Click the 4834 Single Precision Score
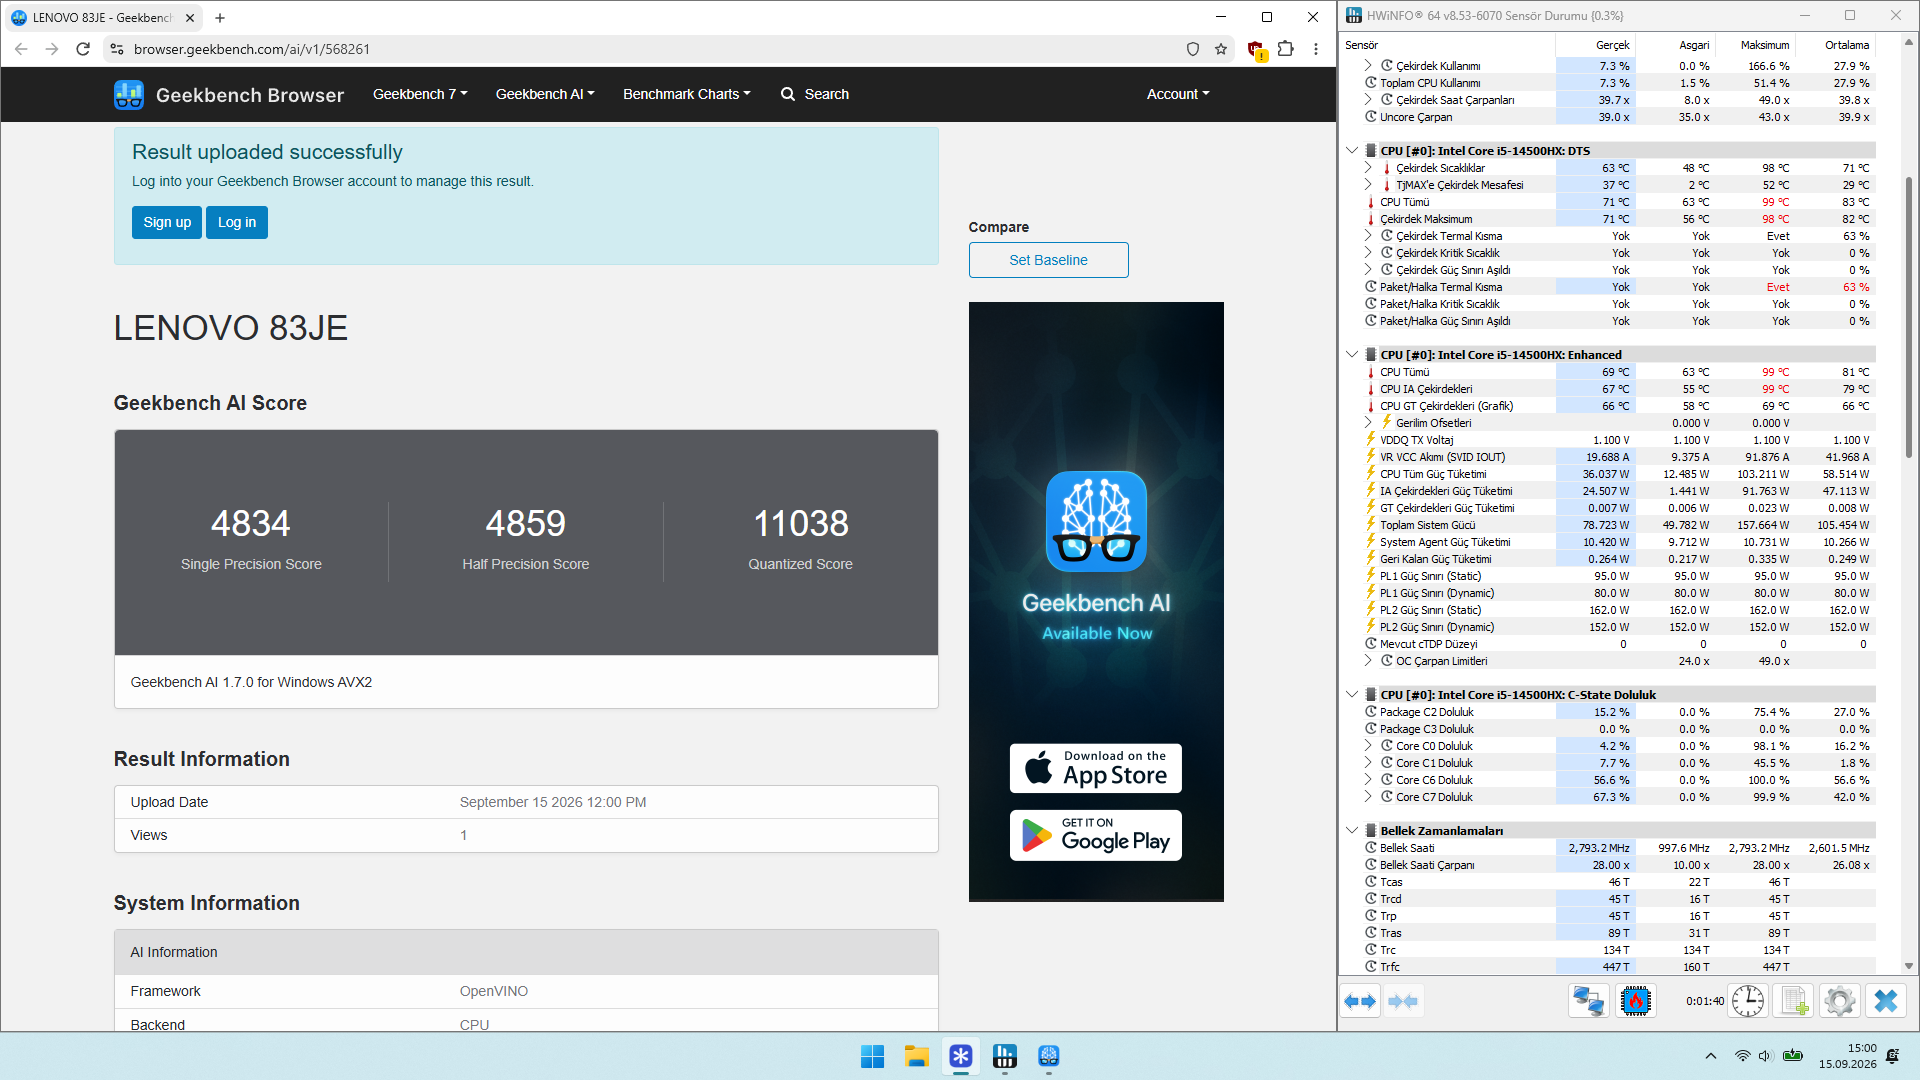The image size is (1920, 1080). (x=250, y=523)
